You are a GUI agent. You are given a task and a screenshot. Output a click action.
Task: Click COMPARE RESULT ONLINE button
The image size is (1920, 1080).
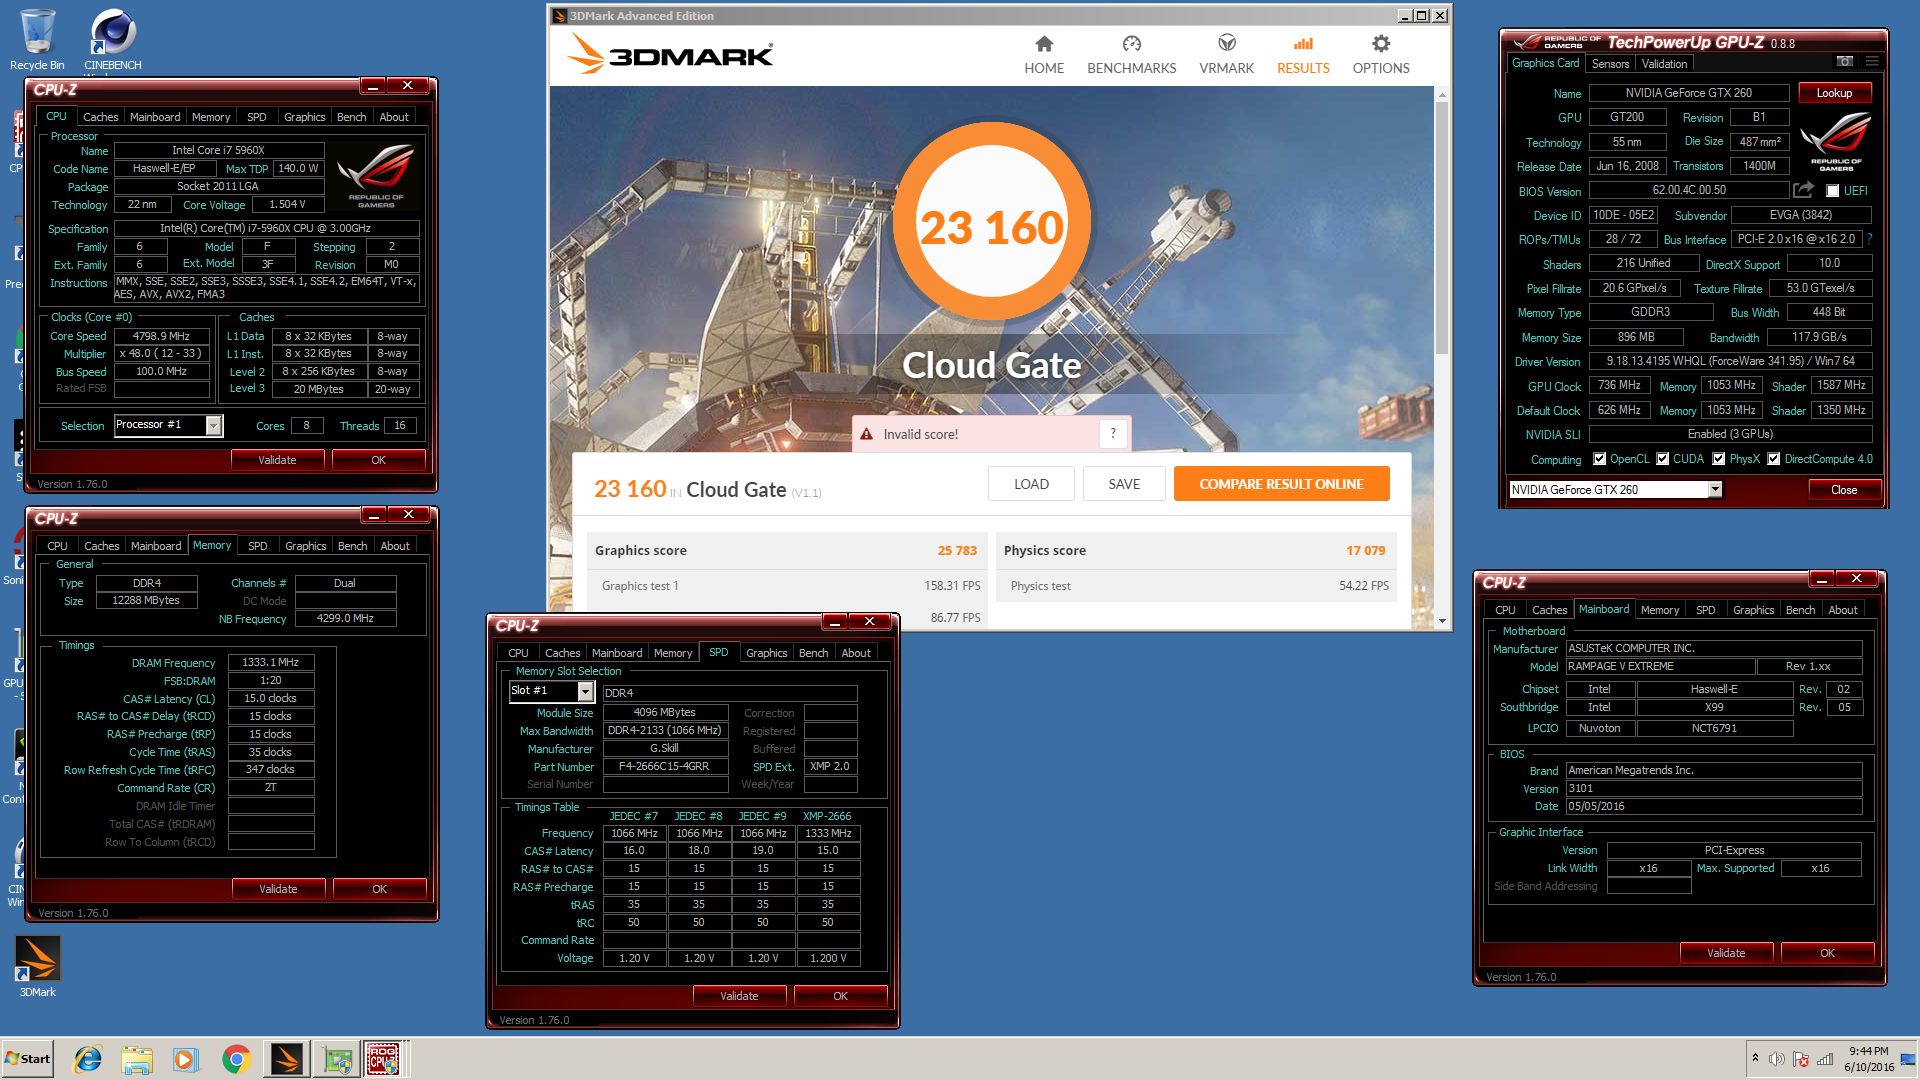point(1281,484)
